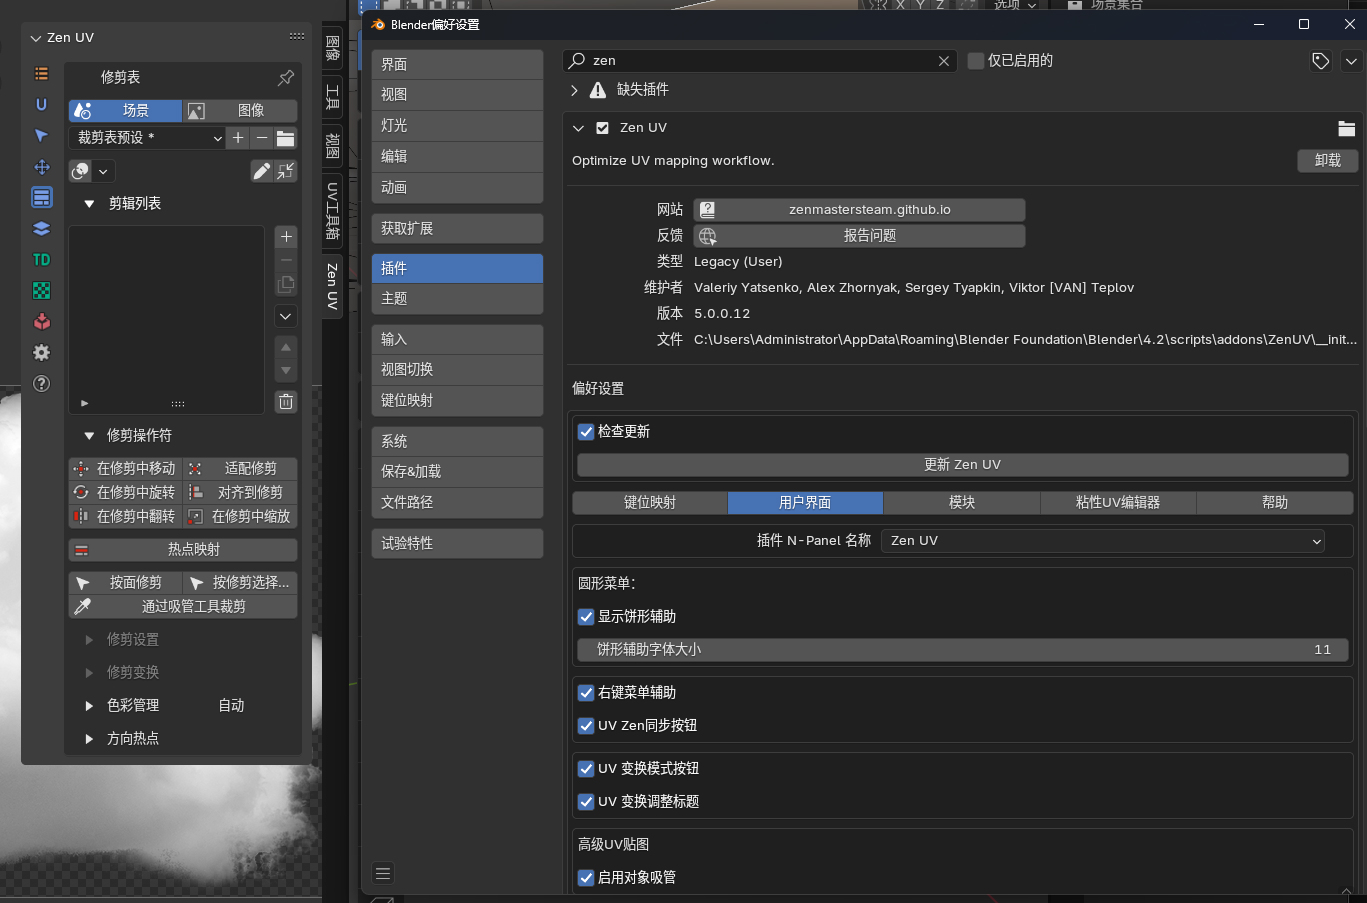Click the 按面修剪 button
This screenshot has height=903, width=1367.
[x=125, y=583]
